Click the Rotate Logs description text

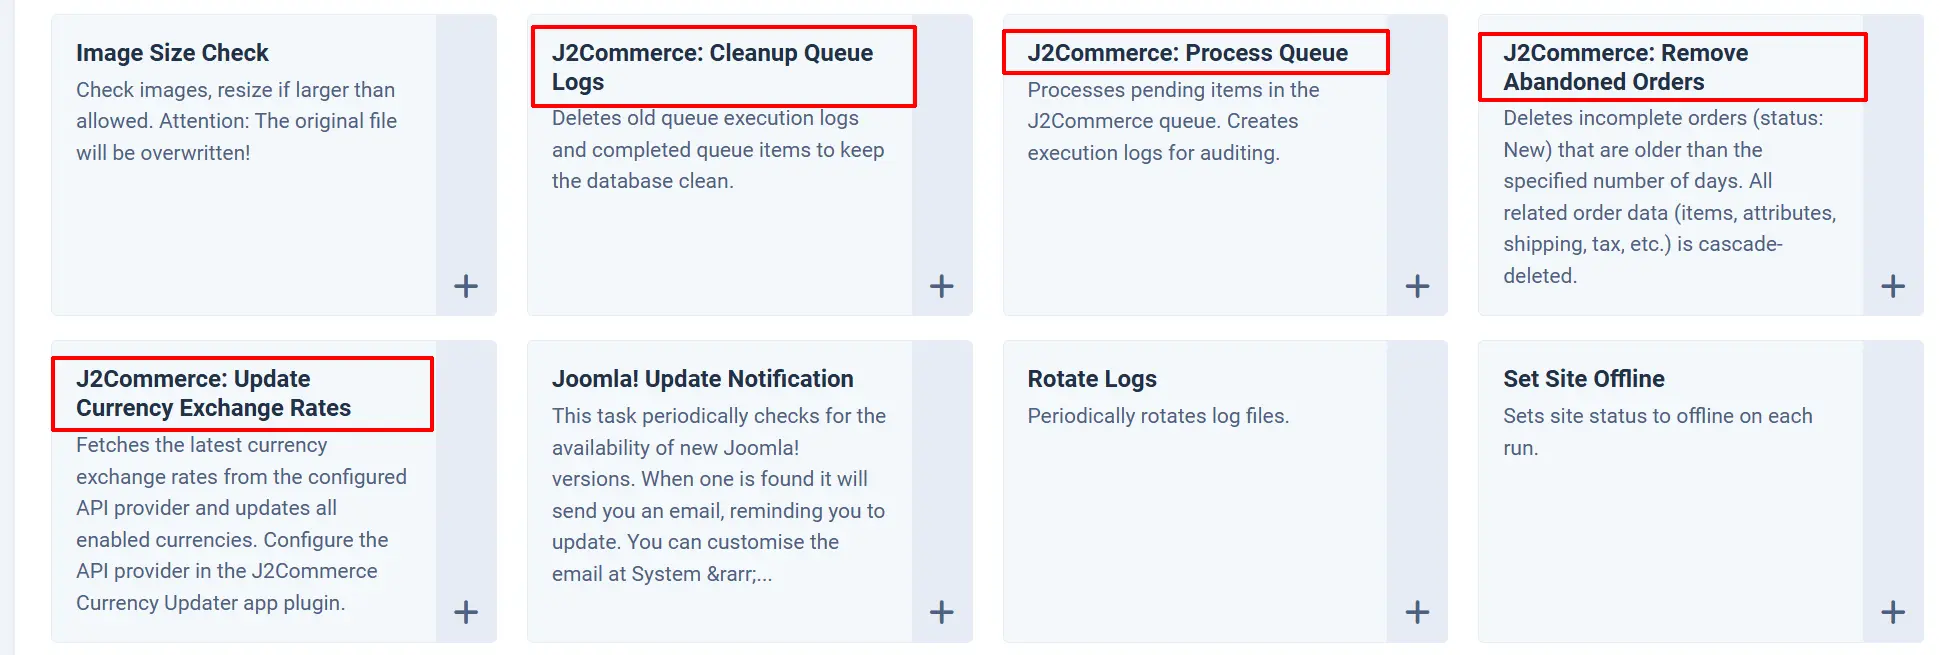[x=1158, y=416]
